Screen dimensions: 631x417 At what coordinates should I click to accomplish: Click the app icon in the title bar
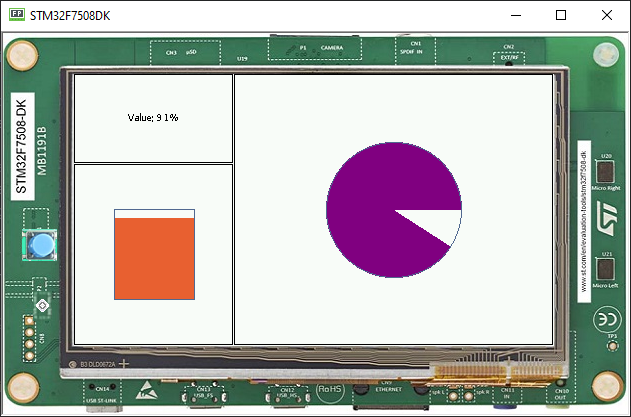(x=17, y=16)
